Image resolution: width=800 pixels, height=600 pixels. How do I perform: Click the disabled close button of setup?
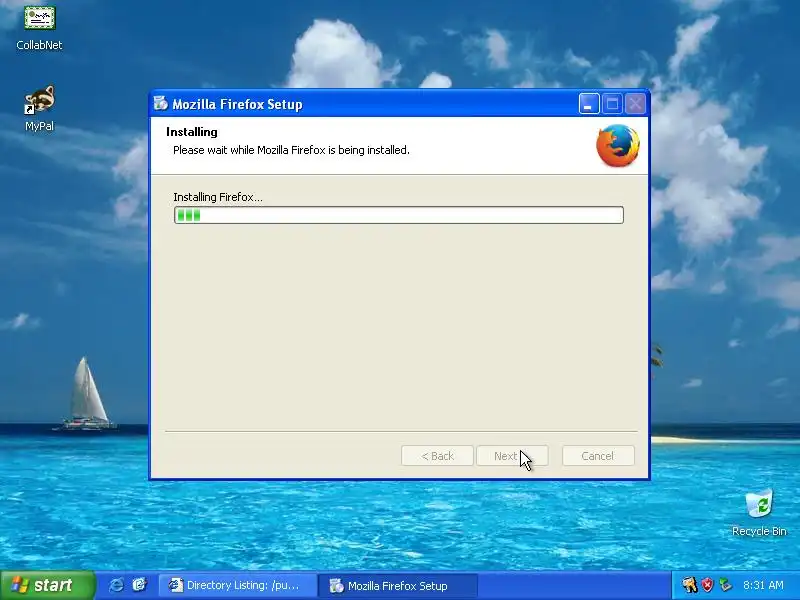coord(635,104)
